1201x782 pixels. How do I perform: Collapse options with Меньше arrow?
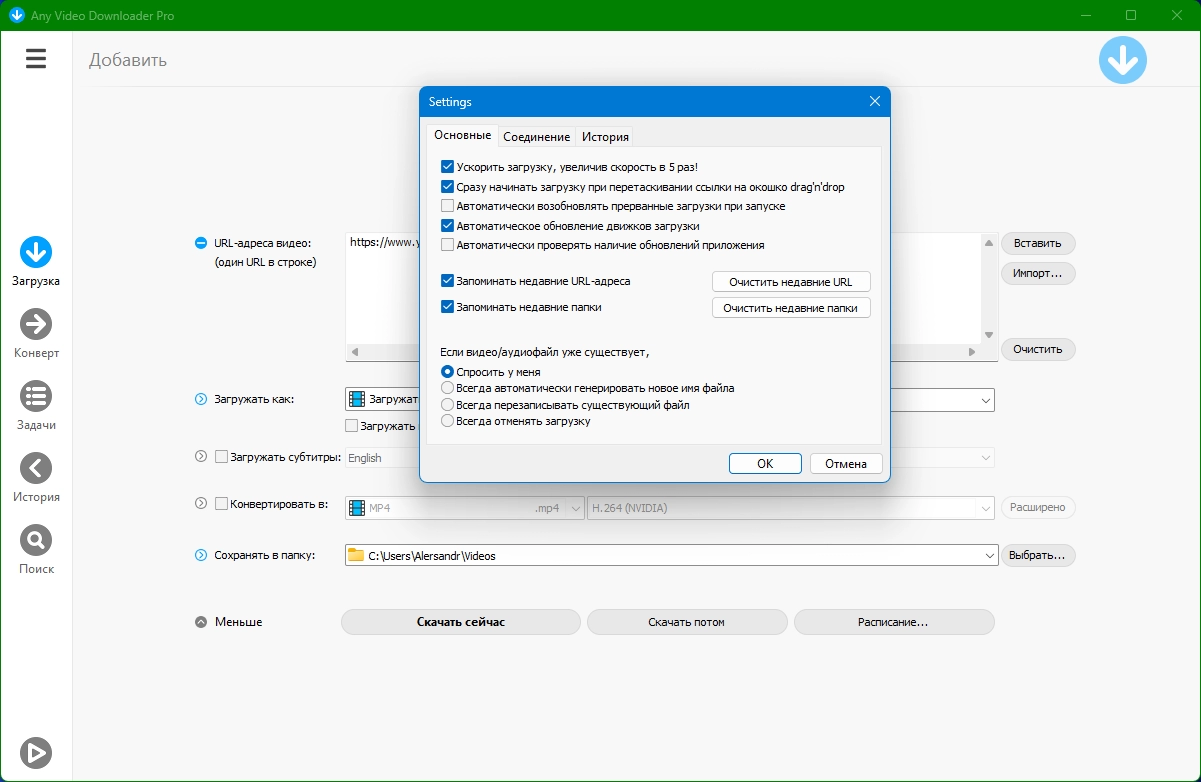(200, 622)
